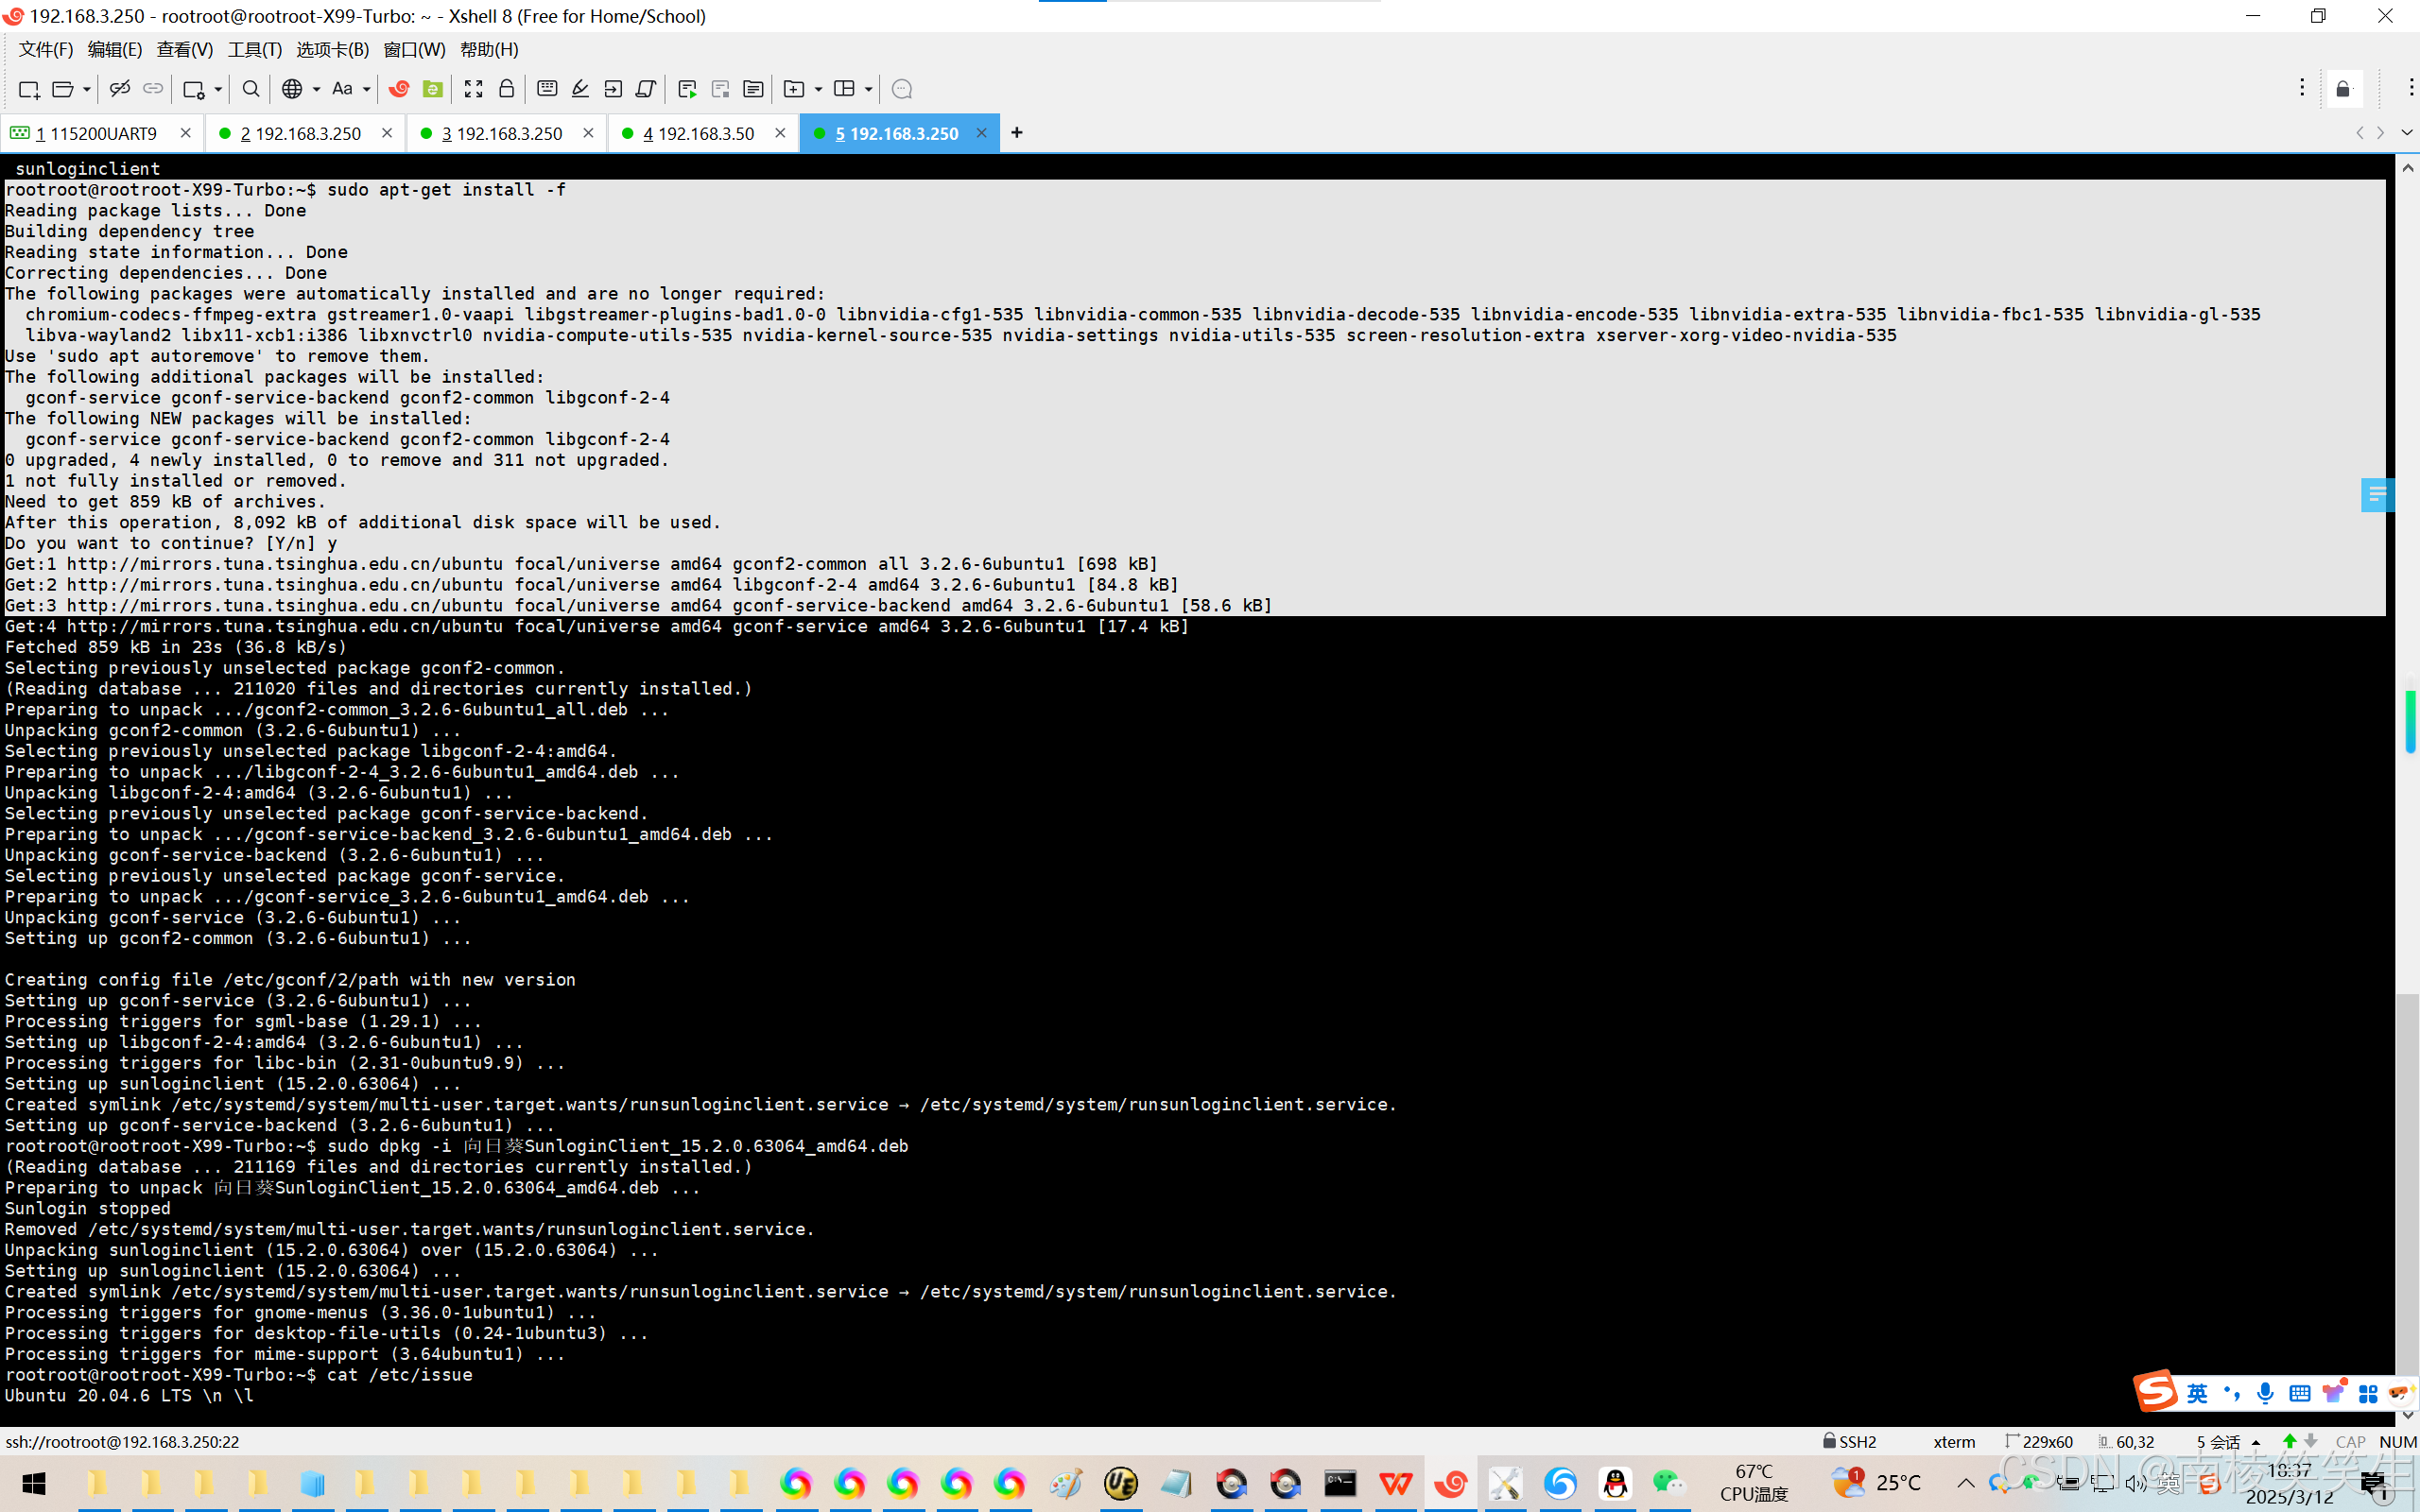This screenshot has height=1512, width=2420.
Task: Expand the font Aa dropdown arrow
Action: (x=366, y=89)
